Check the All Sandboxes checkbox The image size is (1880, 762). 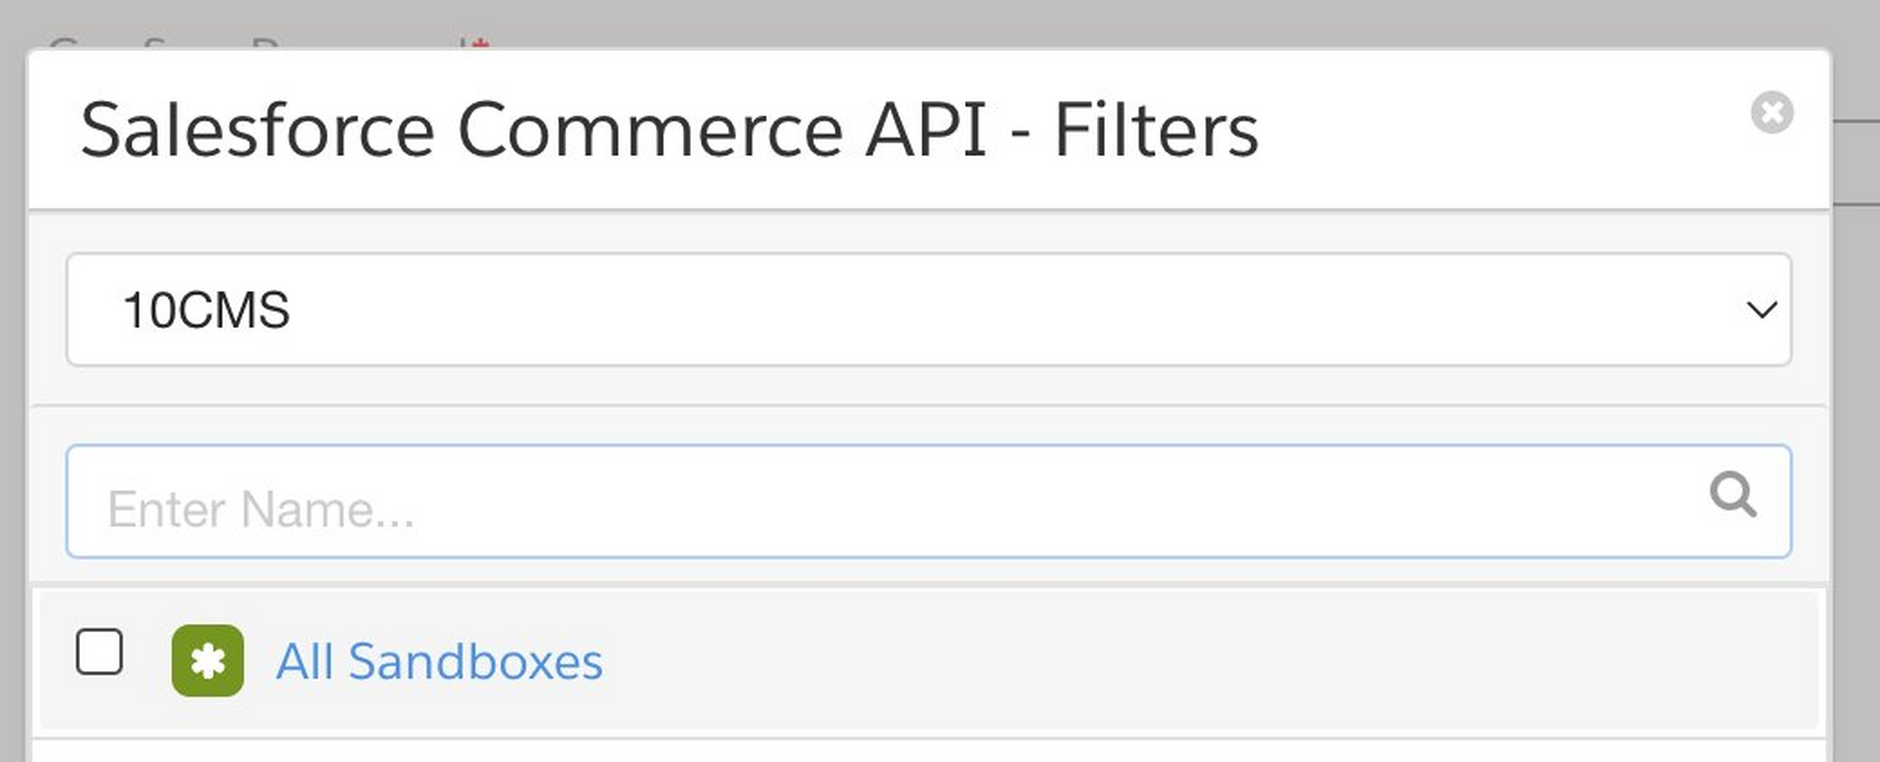coord(99,652)
